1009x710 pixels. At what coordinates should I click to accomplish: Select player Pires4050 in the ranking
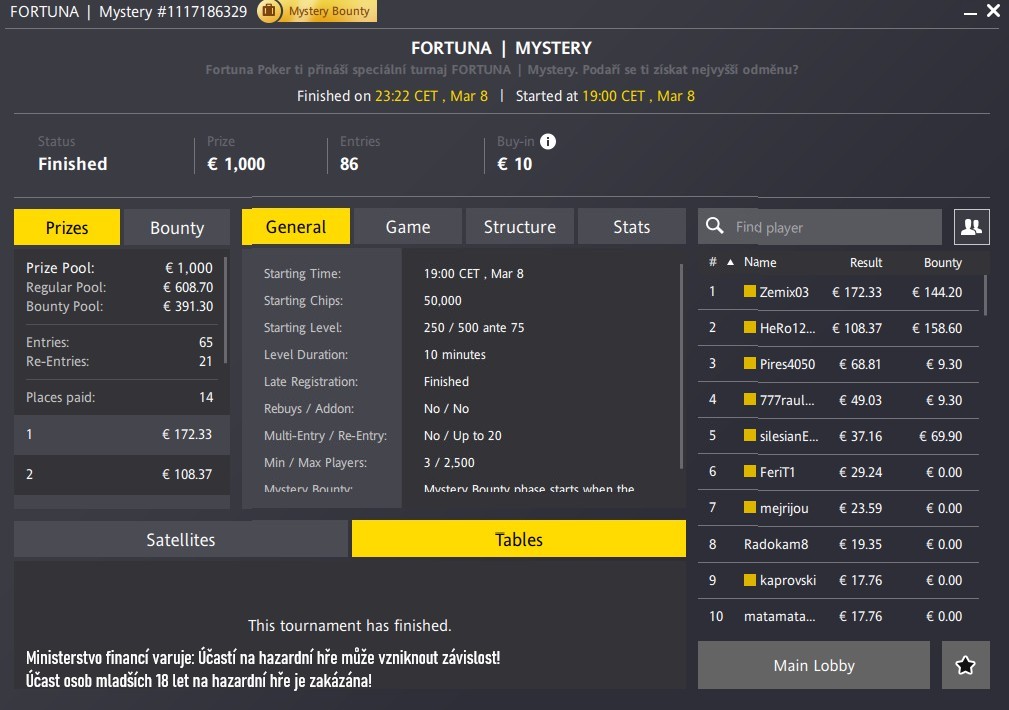[x=838, y=364]
